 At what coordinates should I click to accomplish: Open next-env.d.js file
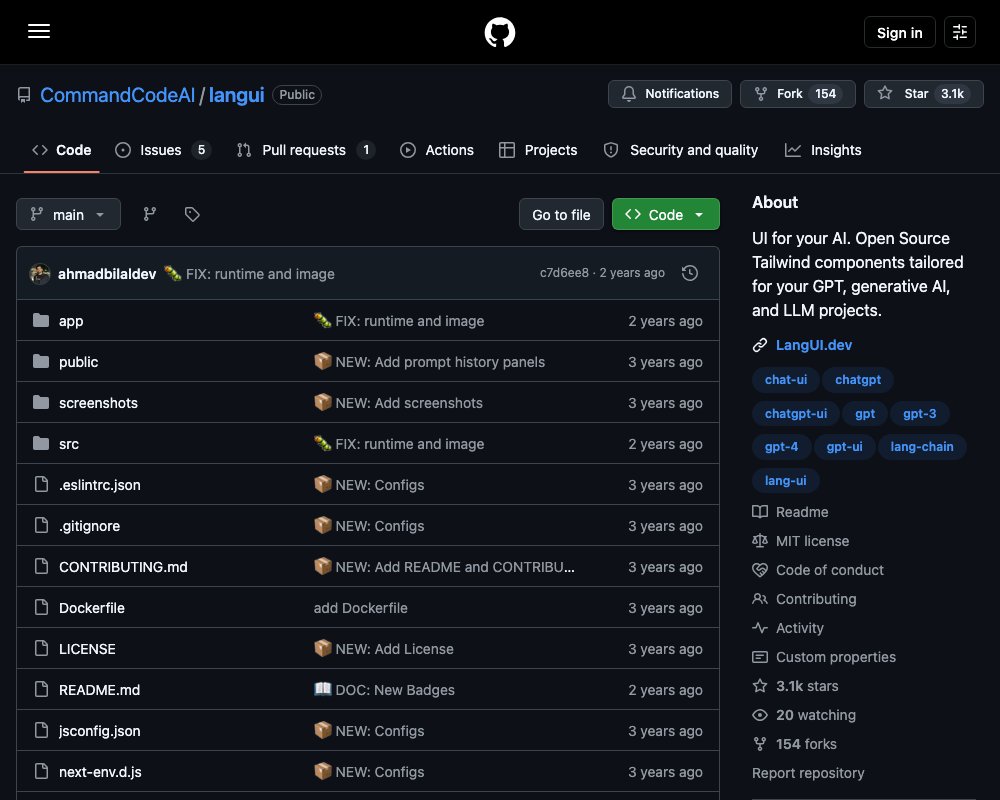[x=100, y=772]
